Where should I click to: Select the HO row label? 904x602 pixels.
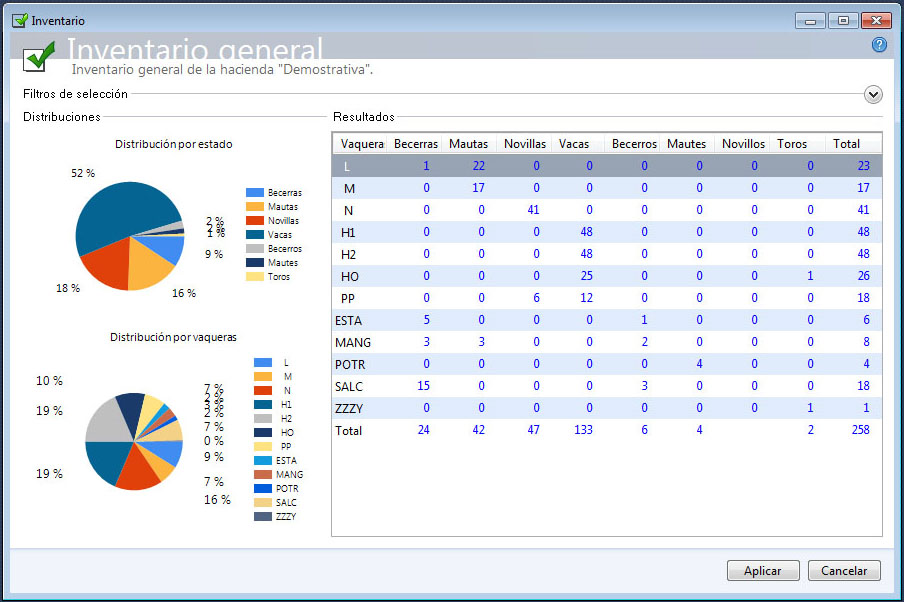(x=349, y=276)
